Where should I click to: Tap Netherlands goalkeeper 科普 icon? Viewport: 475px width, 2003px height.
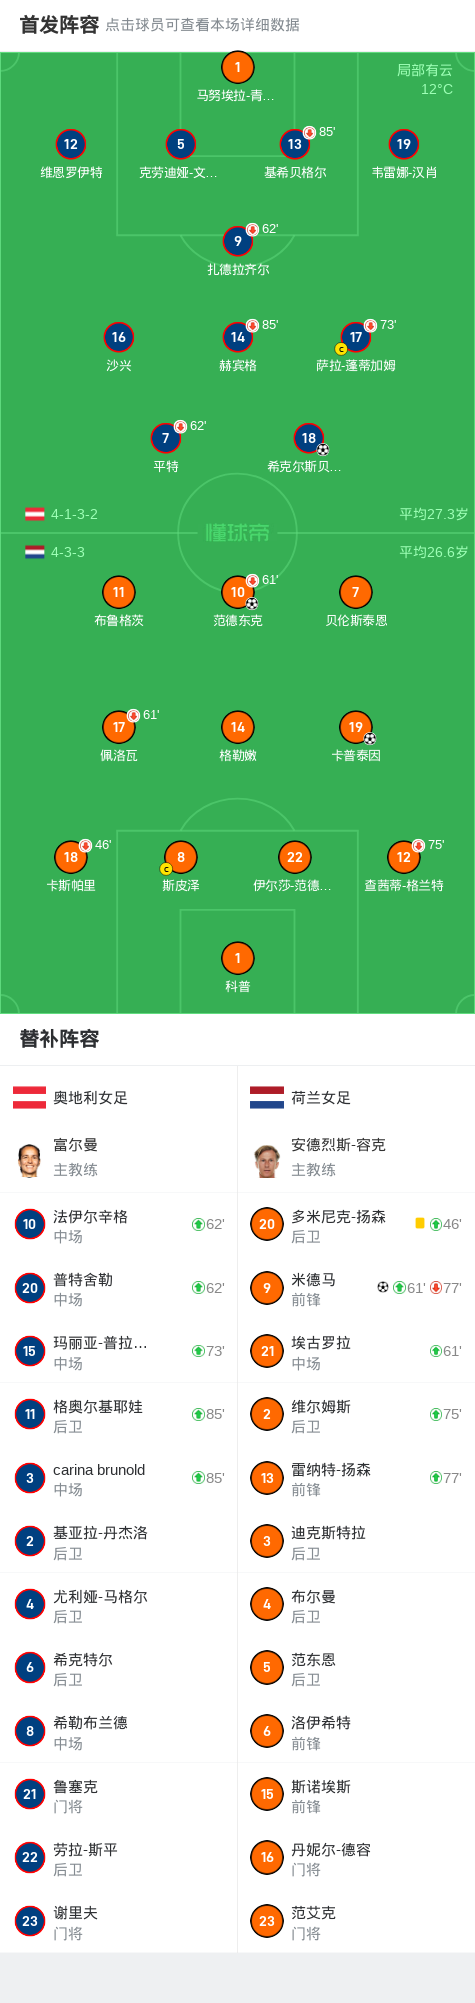[x=237, y=958]
